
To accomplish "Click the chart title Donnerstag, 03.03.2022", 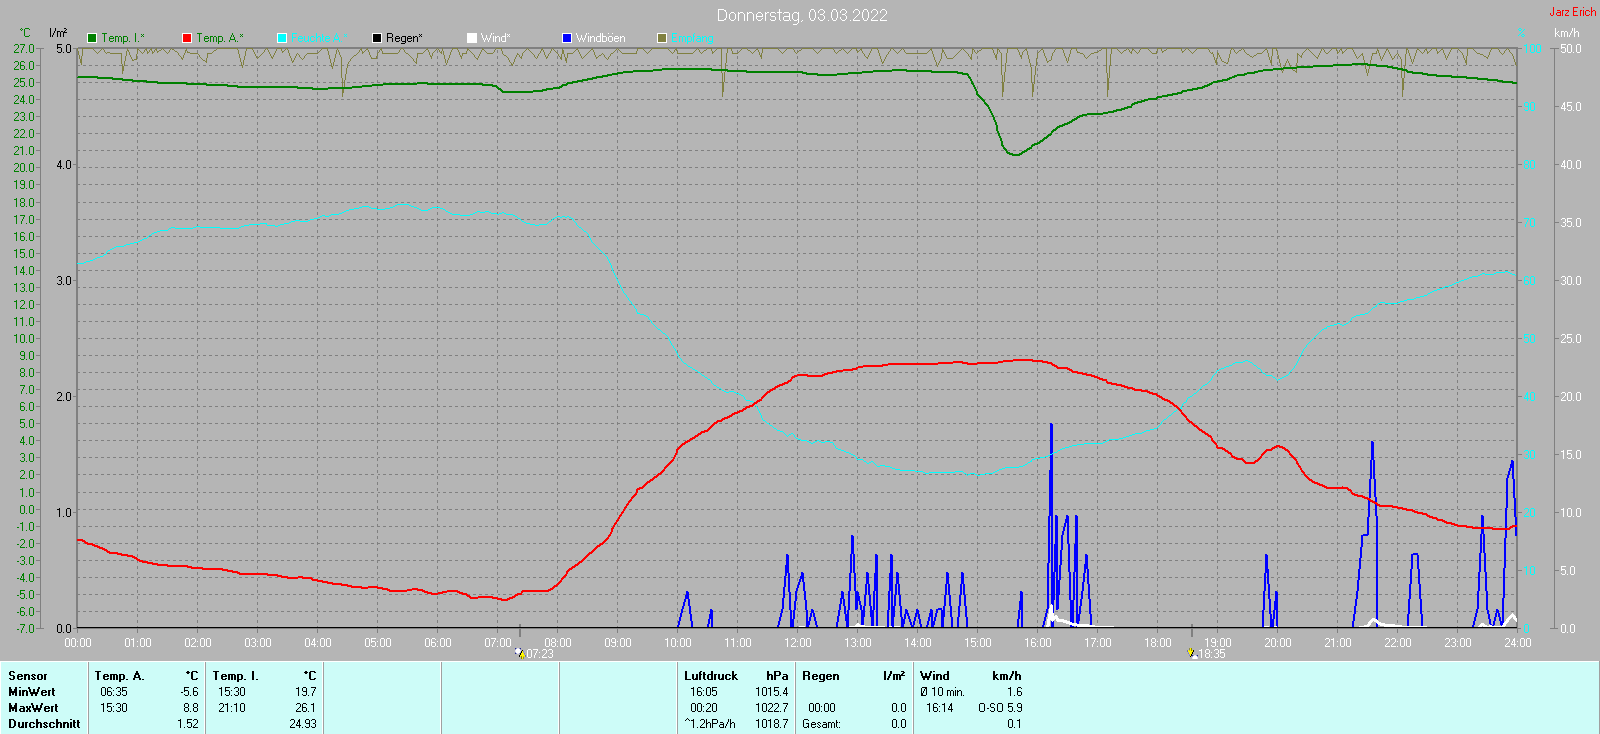I will pos(802,15).
